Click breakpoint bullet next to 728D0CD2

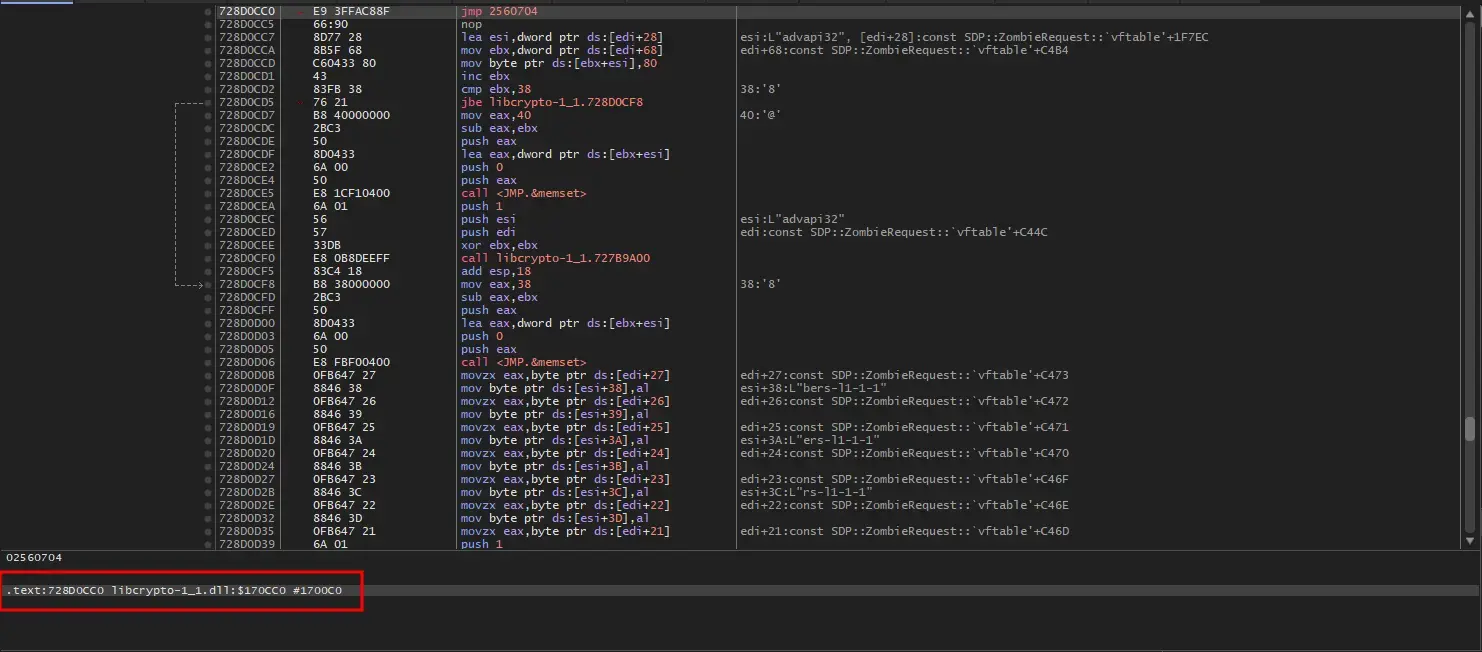(208, 89)
